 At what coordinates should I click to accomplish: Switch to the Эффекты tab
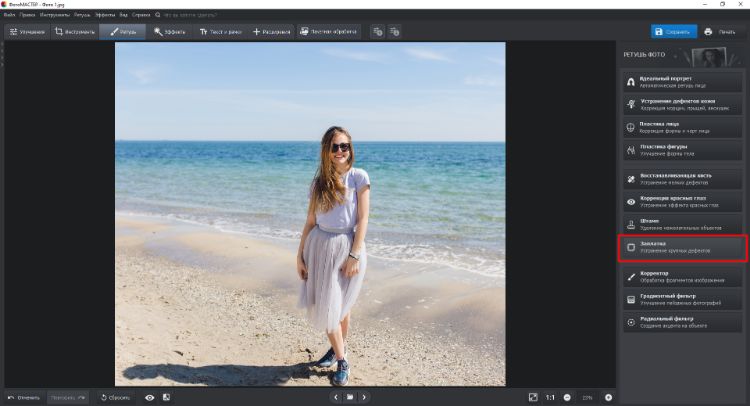pos(173,32)
